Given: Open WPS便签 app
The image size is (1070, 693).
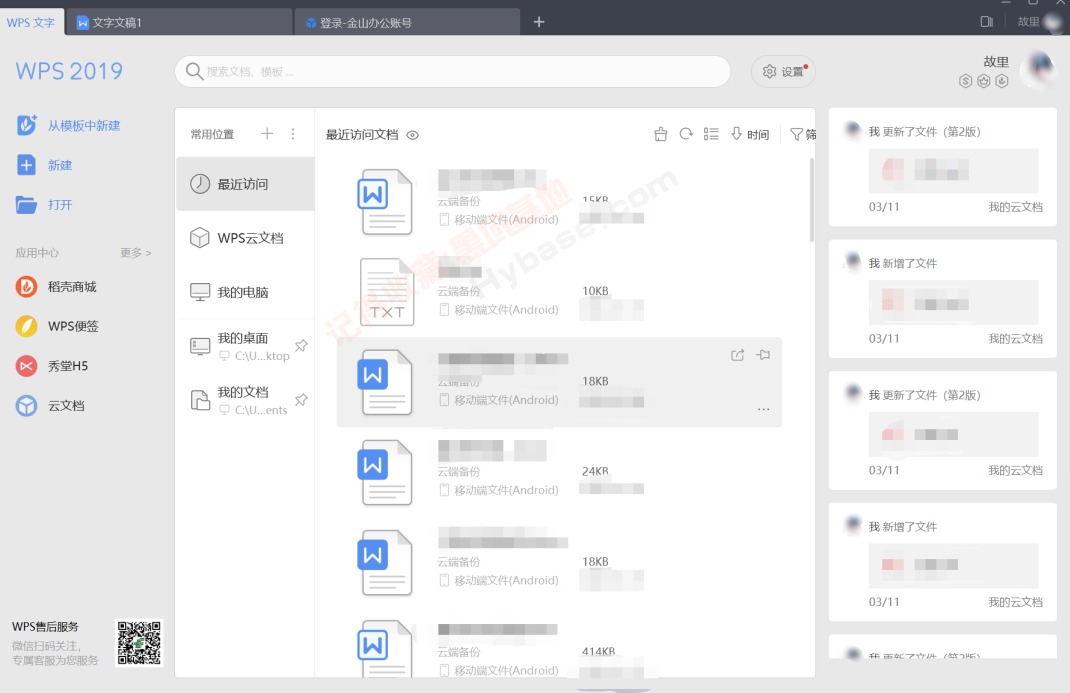Looking at the screenshot, I should pyautogui.click(x=57, y=326).
